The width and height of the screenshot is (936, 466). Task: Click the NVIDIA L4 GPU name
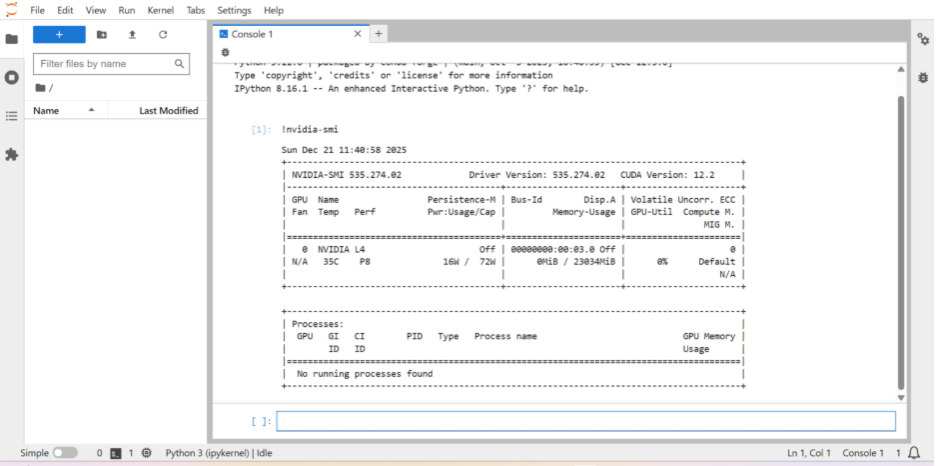[341, 249]
